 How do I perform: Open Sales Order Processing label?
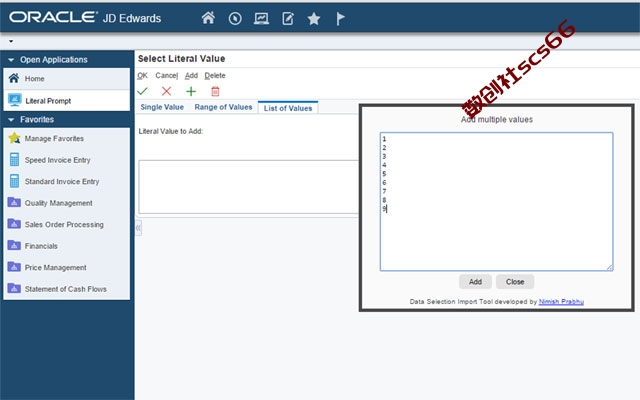[x=64, y=224]
